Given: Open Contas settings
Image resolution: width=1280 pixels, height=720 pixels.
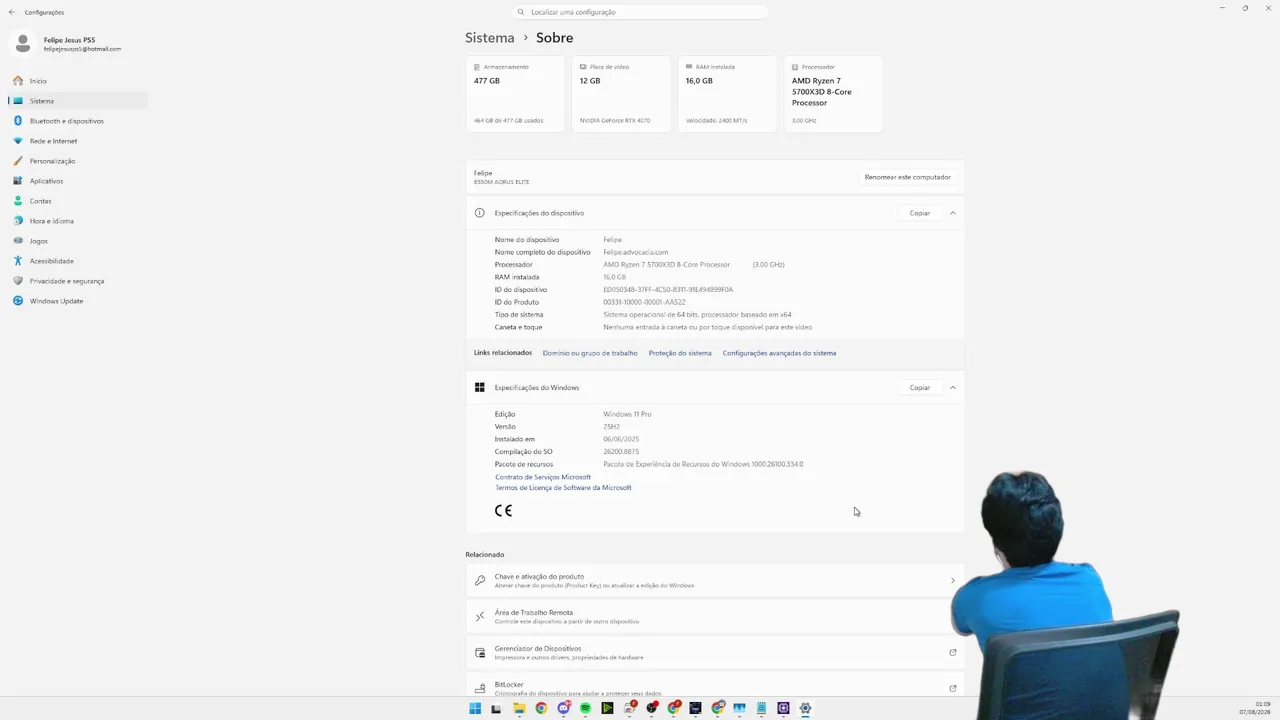Looking at the screenshot, I should [x=78, y=201].
